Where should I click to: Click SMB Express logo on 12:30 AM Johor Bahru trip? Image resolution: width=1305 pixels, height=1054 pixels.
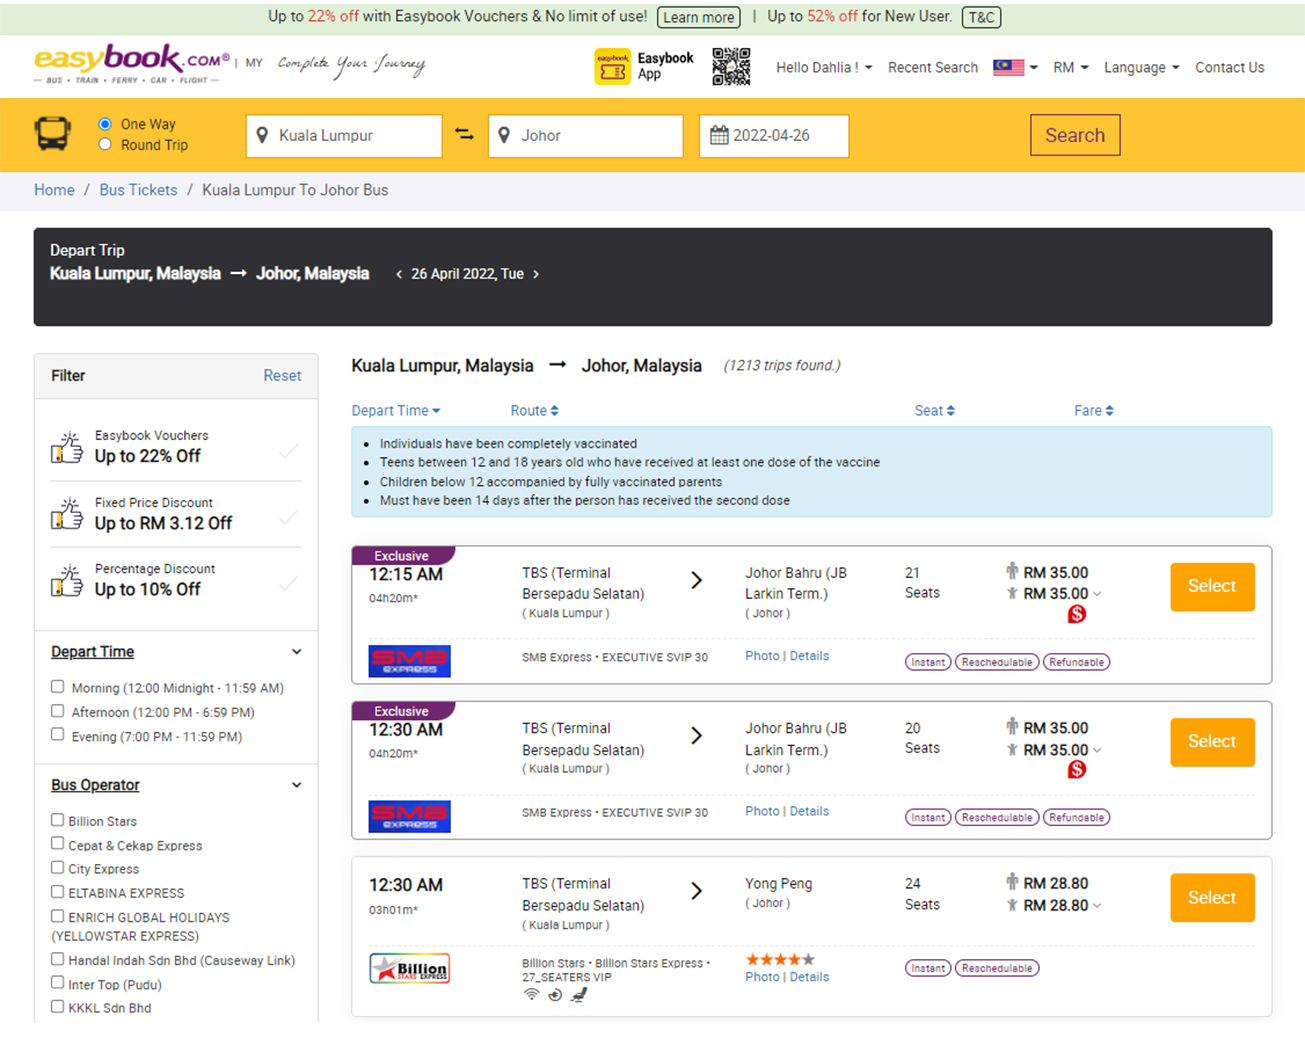click(410, 816)
